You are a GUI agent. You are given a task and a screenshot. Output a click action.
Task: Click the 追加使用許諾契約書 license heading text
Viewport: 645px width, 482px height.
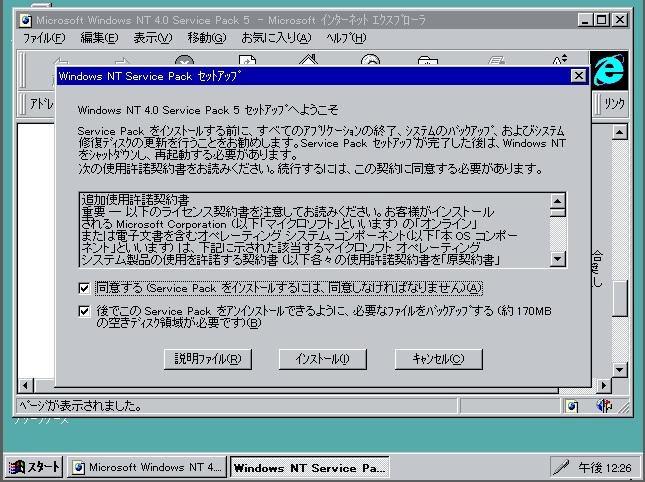tap(135, 200)
